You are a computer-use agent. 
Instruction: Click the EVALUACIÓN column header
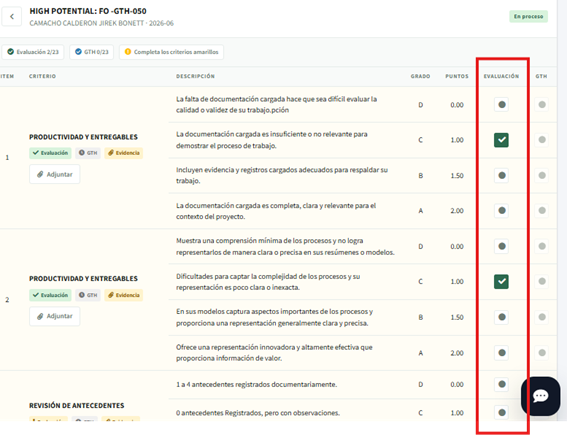pyautogui.click(x=501, y=76)
